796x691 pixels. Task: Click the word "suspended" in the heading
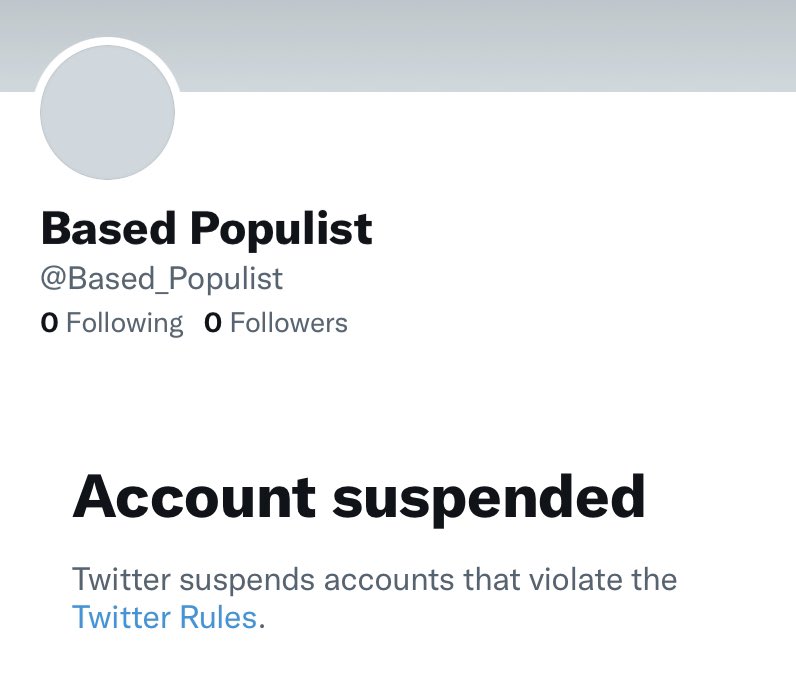489,498
